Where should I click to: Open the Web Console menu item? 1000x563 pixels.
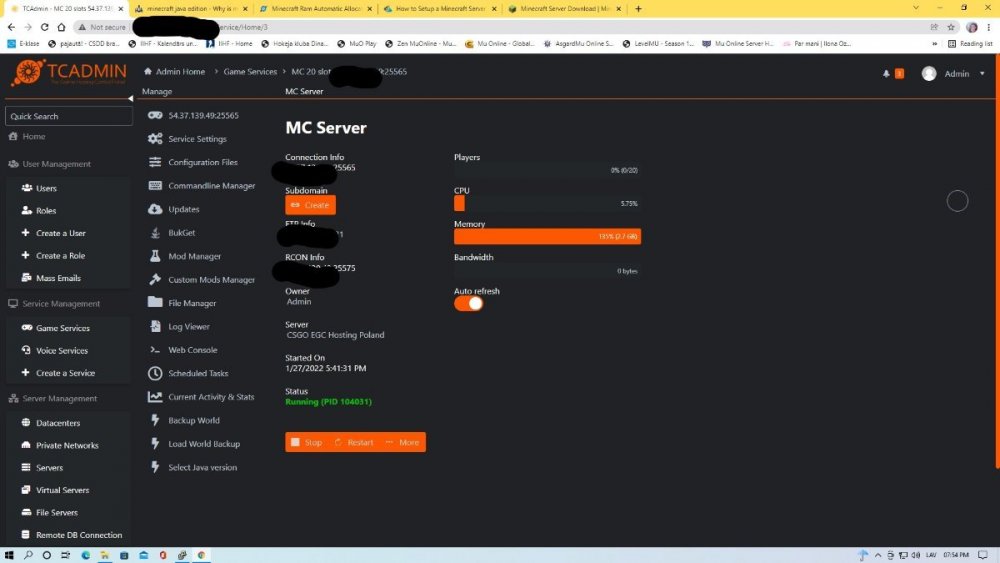point(192,350)
